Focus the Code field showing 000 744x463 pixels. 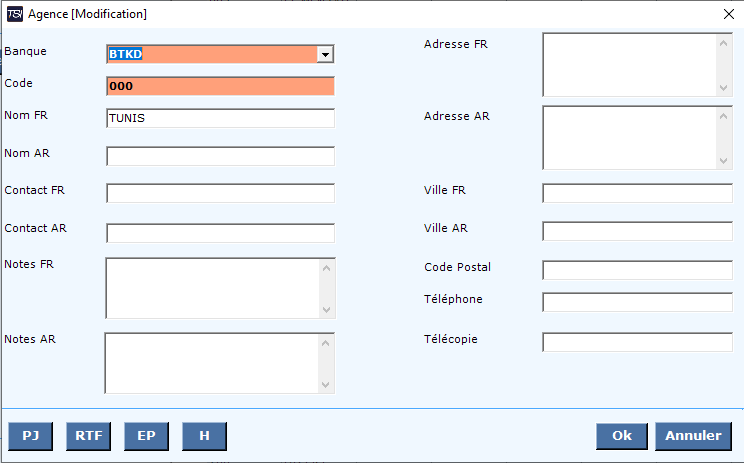tap(221, 86)
